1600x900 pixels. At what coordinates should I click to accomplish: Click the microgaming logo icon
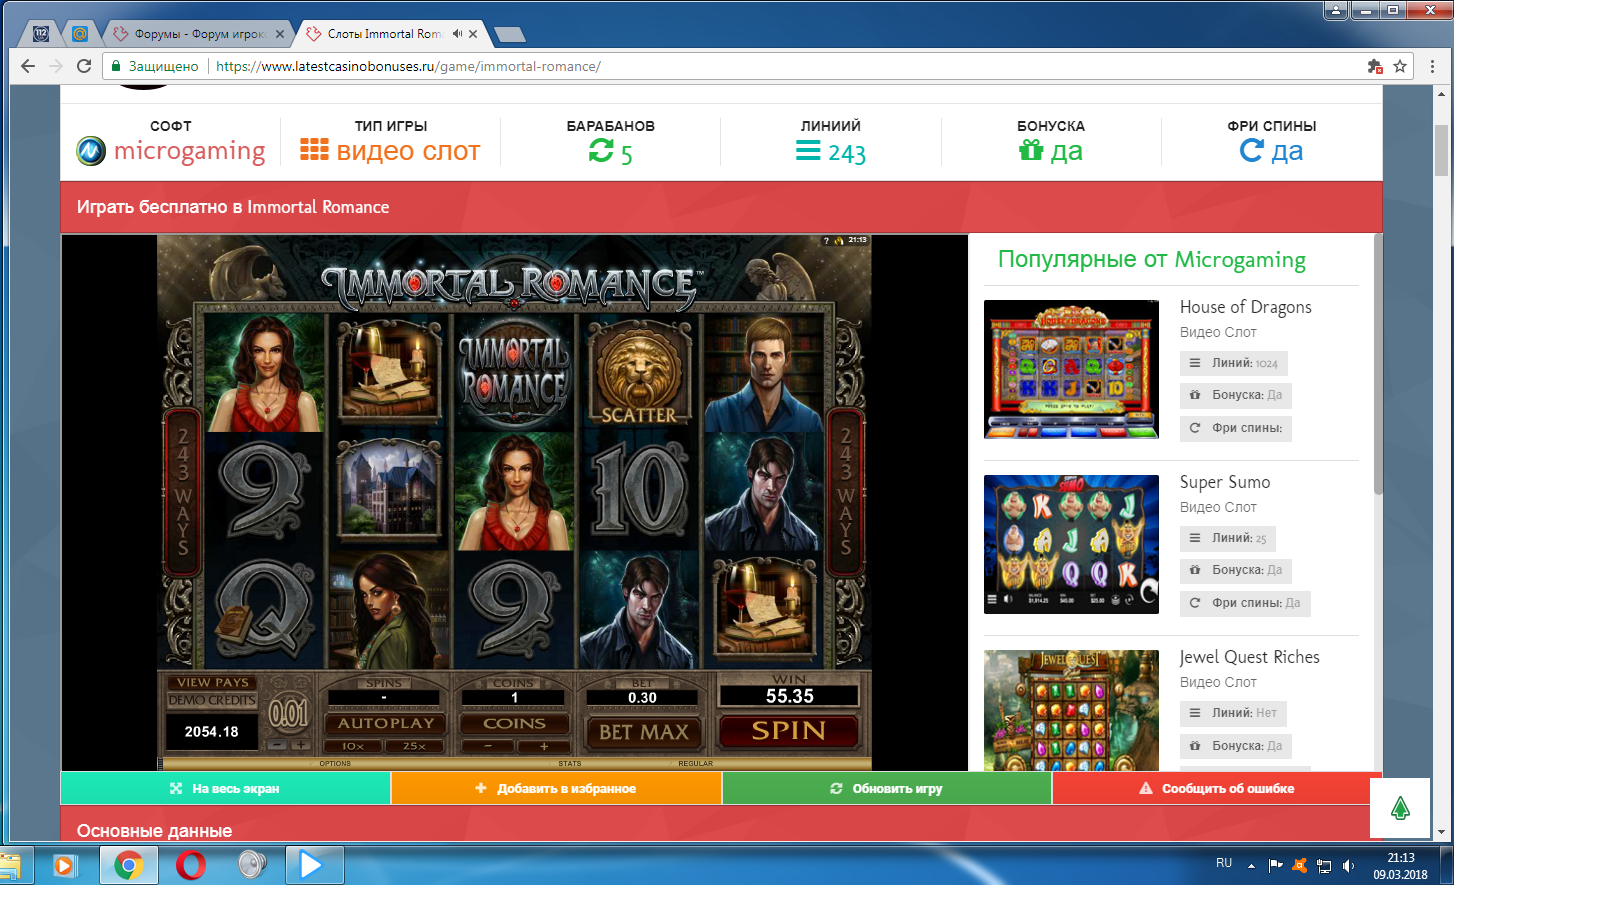coord(91,151)
